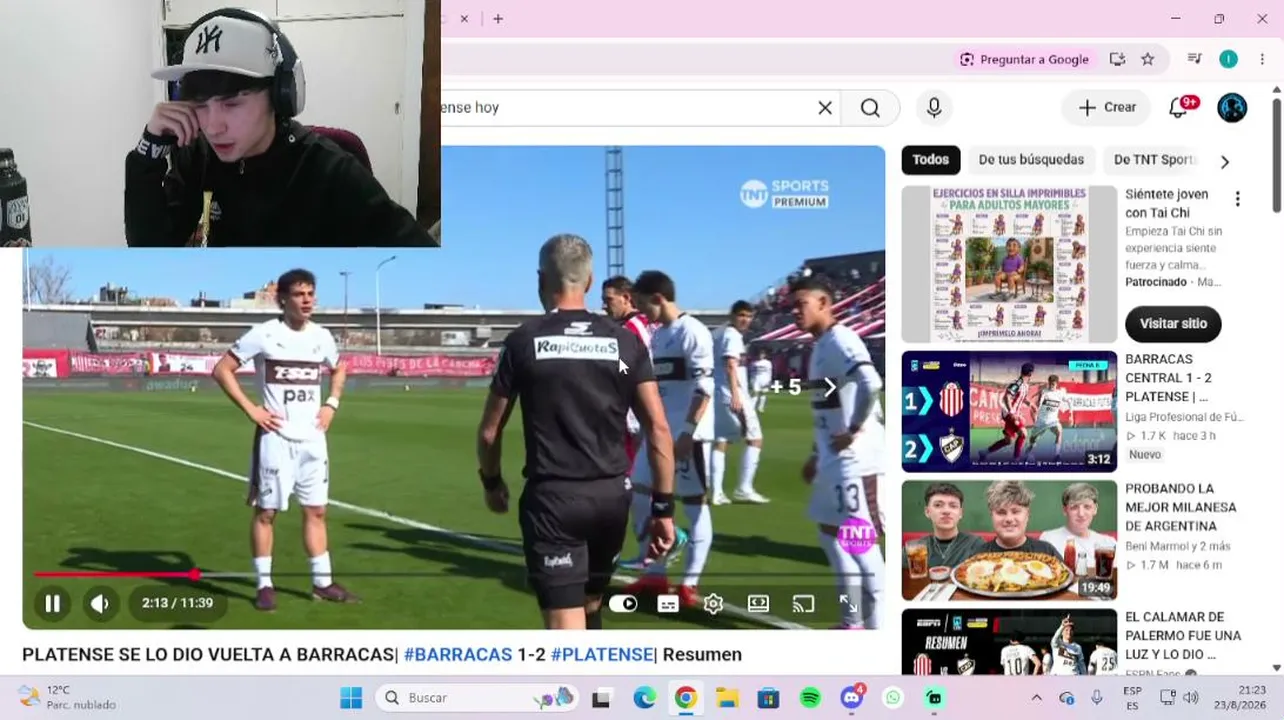Click the Siéntete joven con Tai Chi title
This screenshot has width=1284, height=720.
coord(1167,203)
